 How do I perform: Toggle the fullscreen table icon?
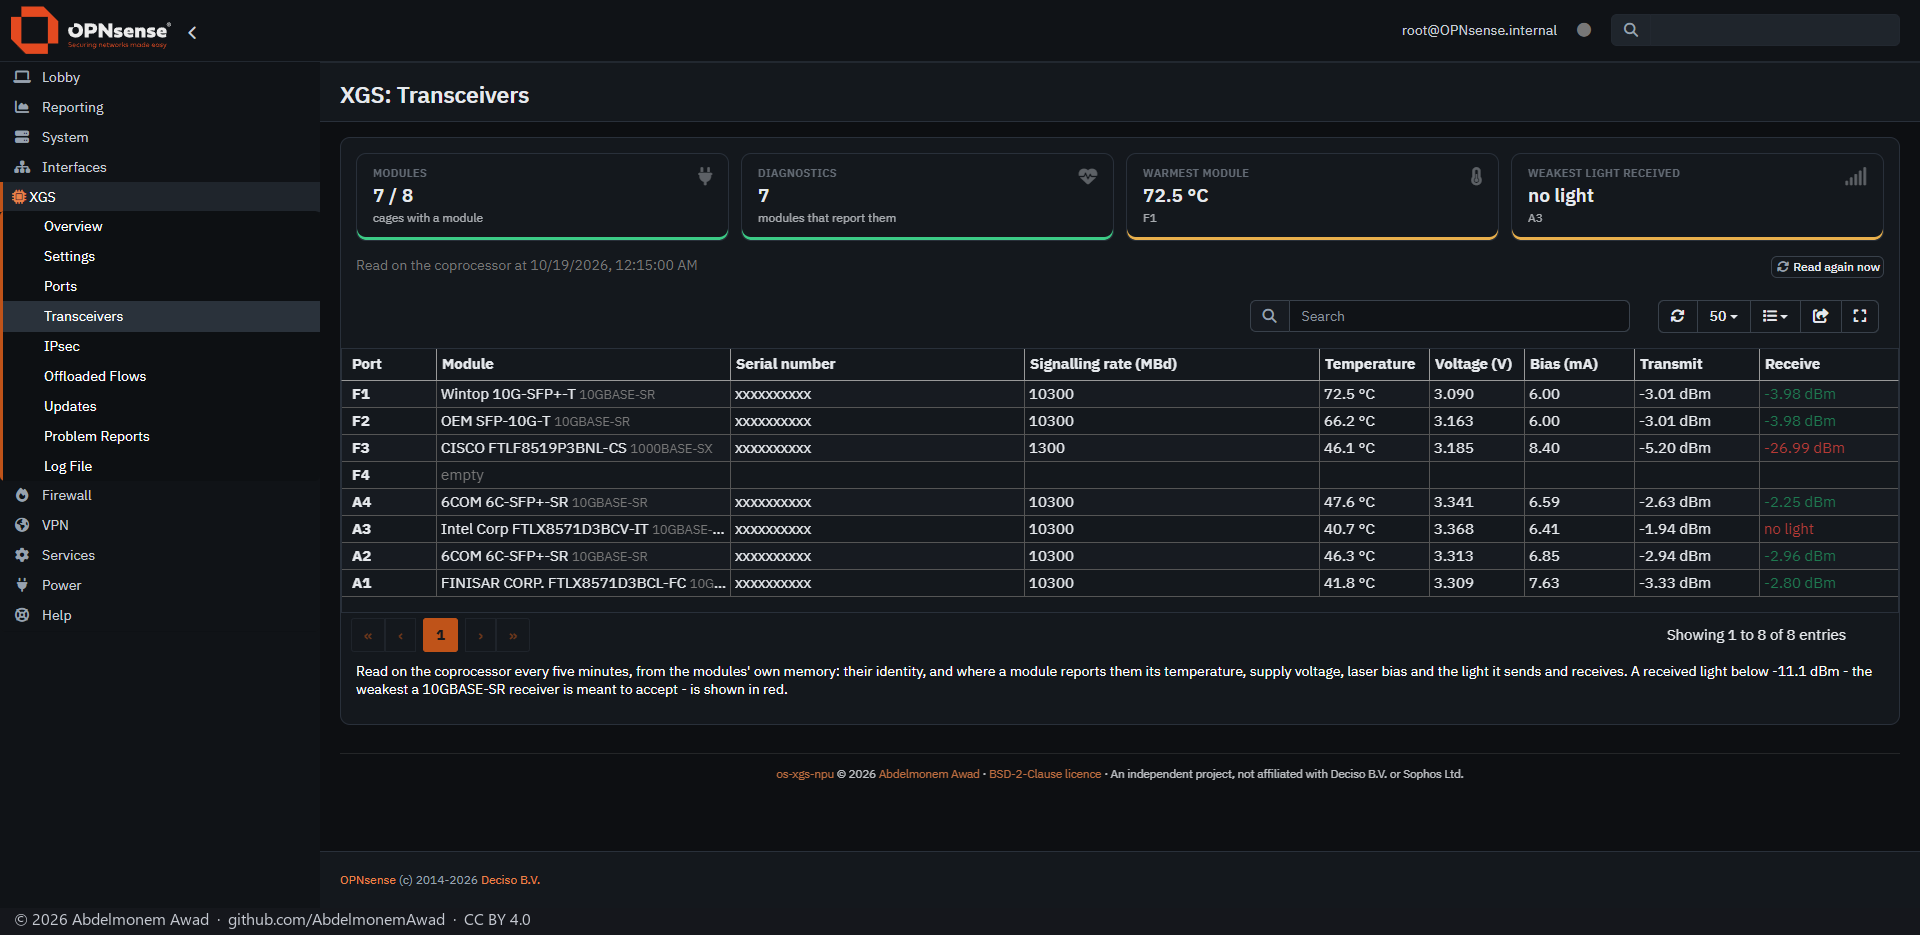[1860, 316]
